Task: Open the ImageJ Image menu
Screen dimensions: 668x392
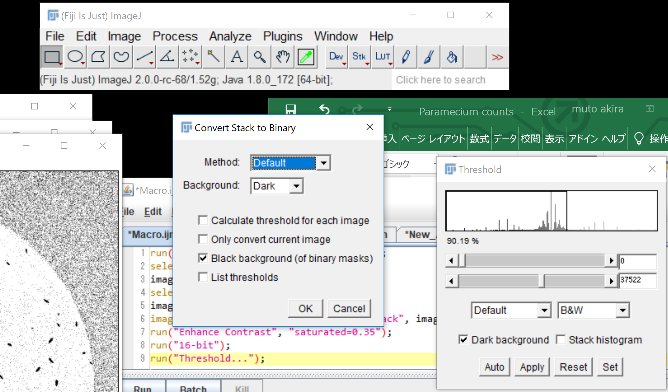Action: pyautogui.click(x=124, y=36)
